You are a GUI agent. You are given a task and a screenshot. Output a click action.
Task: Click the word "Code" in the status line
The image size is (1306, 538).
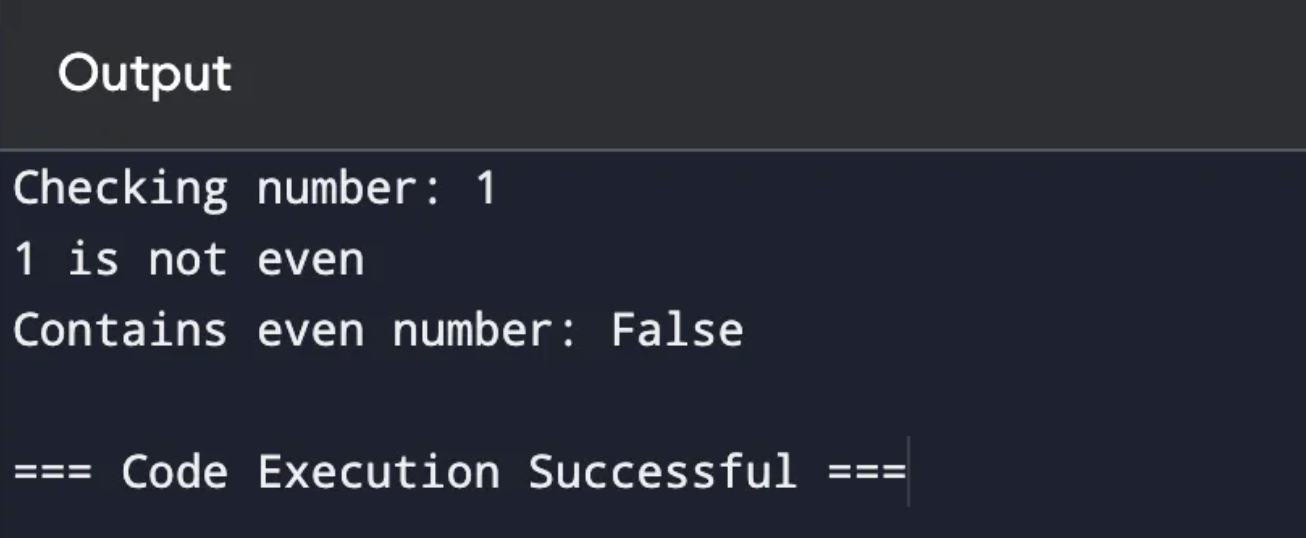coord(174,472)
